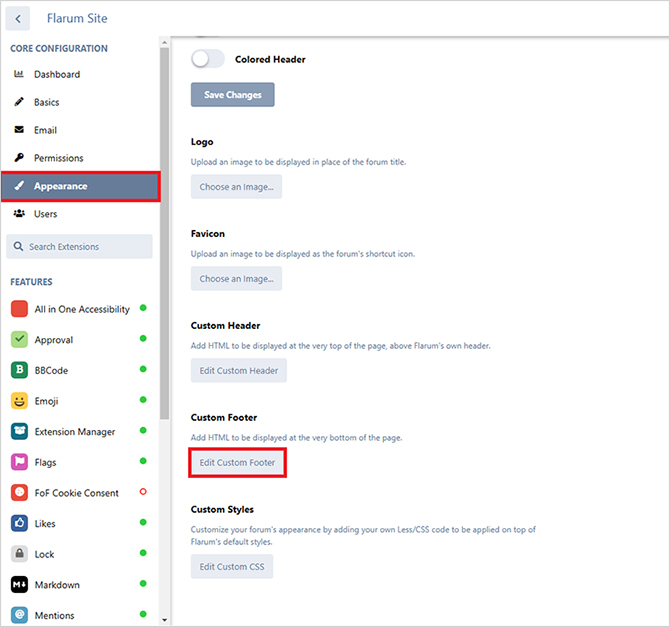Open the BBCode extension icon

19,370
